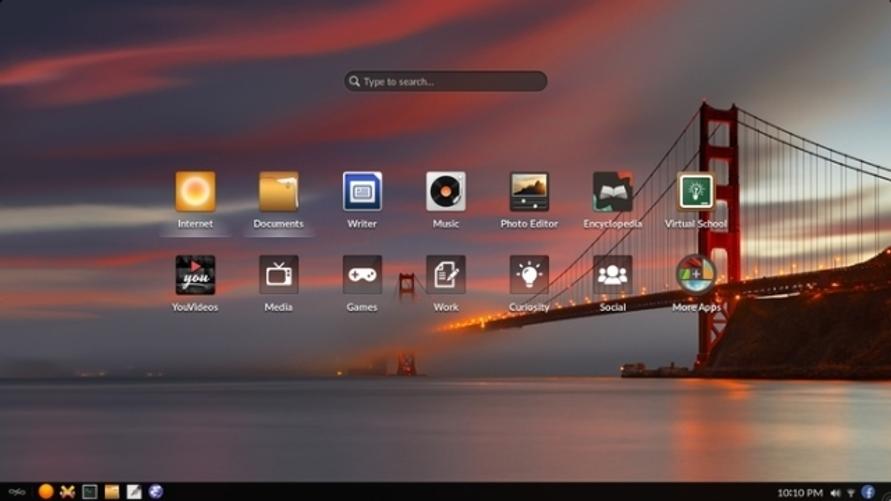Open the Curiosity folder
891x501 pixels.
click(x=529, y=275)
